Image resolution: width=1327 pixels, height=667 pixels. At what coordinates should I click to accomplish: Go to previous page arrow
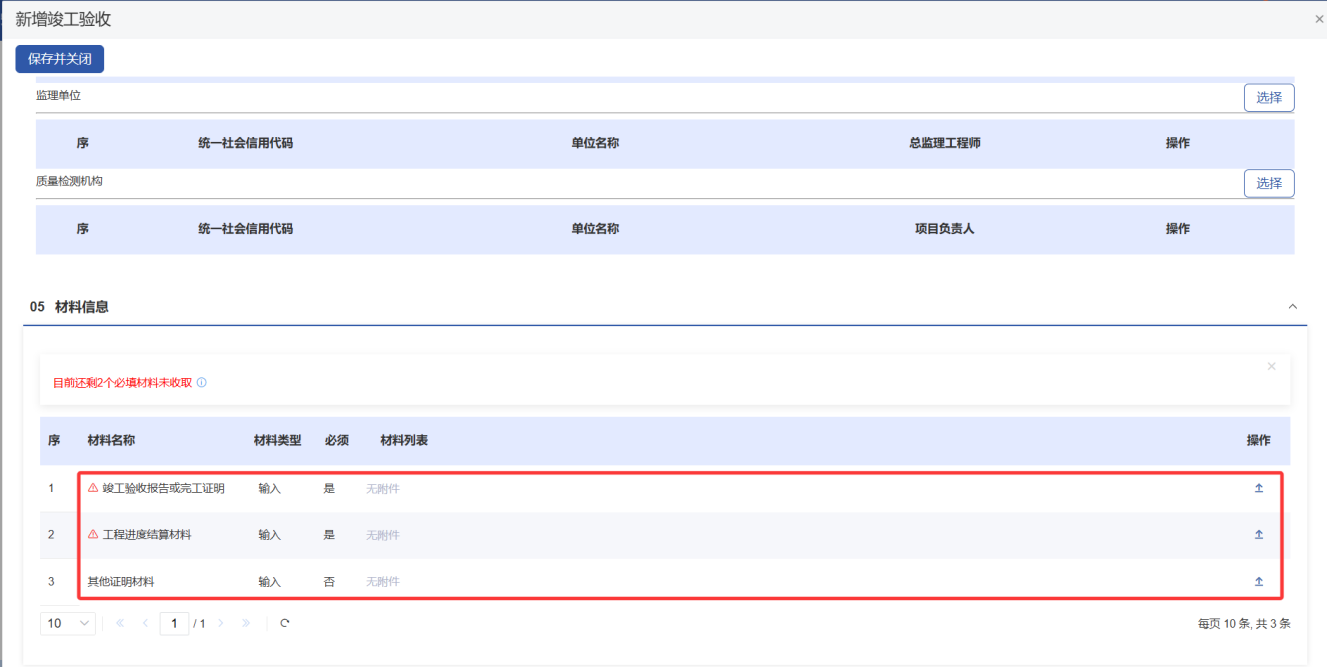click(145, 623)
